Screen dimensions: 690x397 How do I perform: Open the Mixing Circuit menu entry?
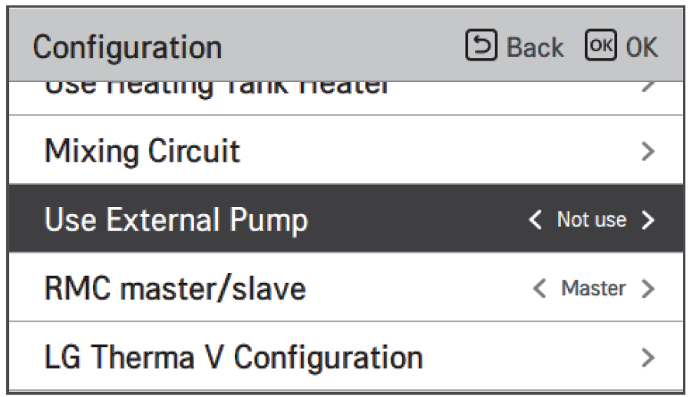pos(346,151)
